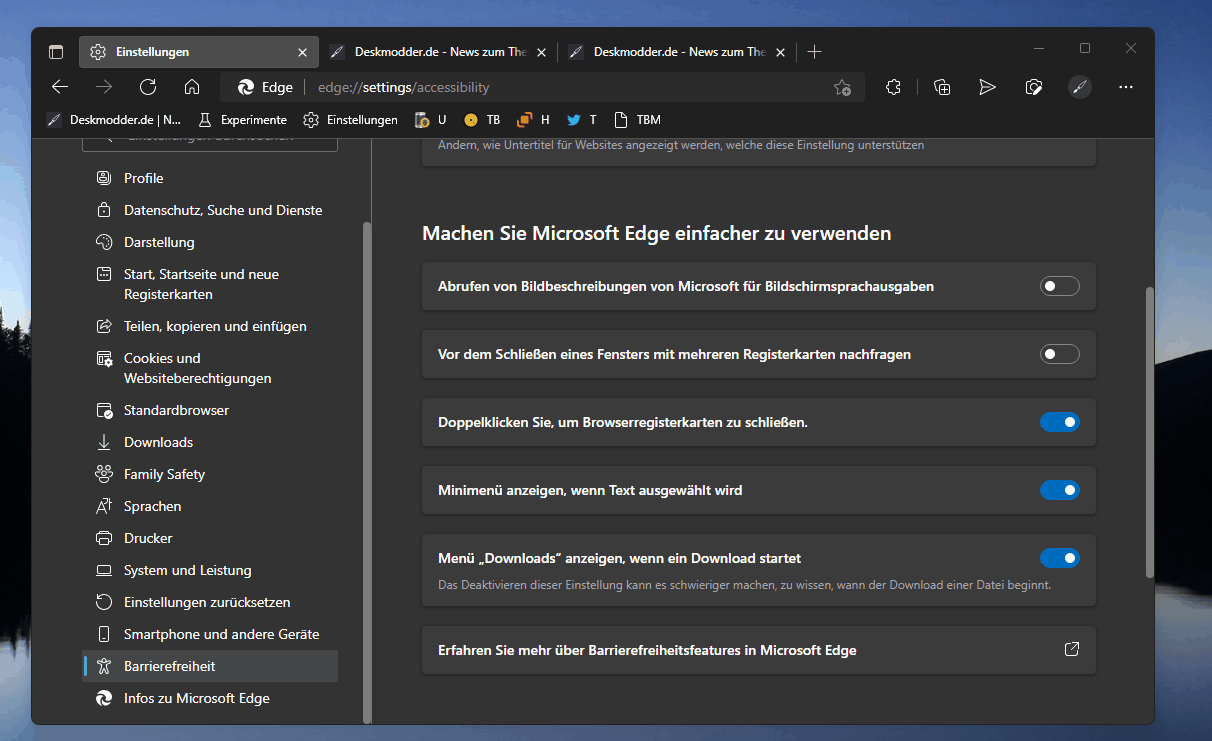Open Cookies und Websiteberechtigungen

pos(210,368)
